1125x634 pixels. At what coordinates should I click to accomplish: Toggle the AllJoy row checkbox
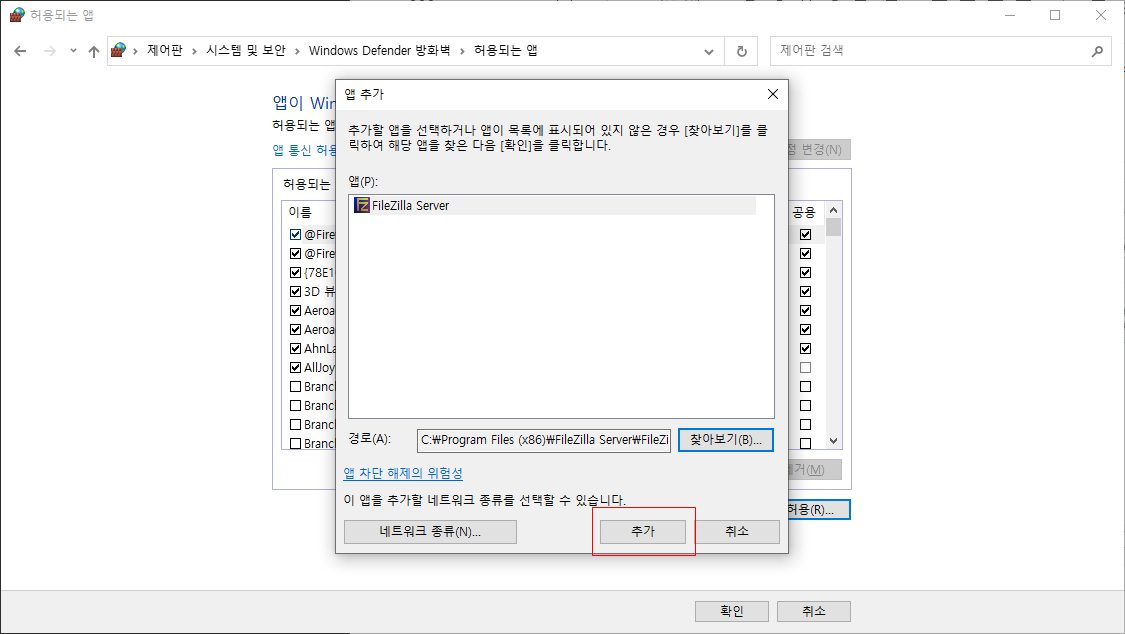click(x=296, y=367)
